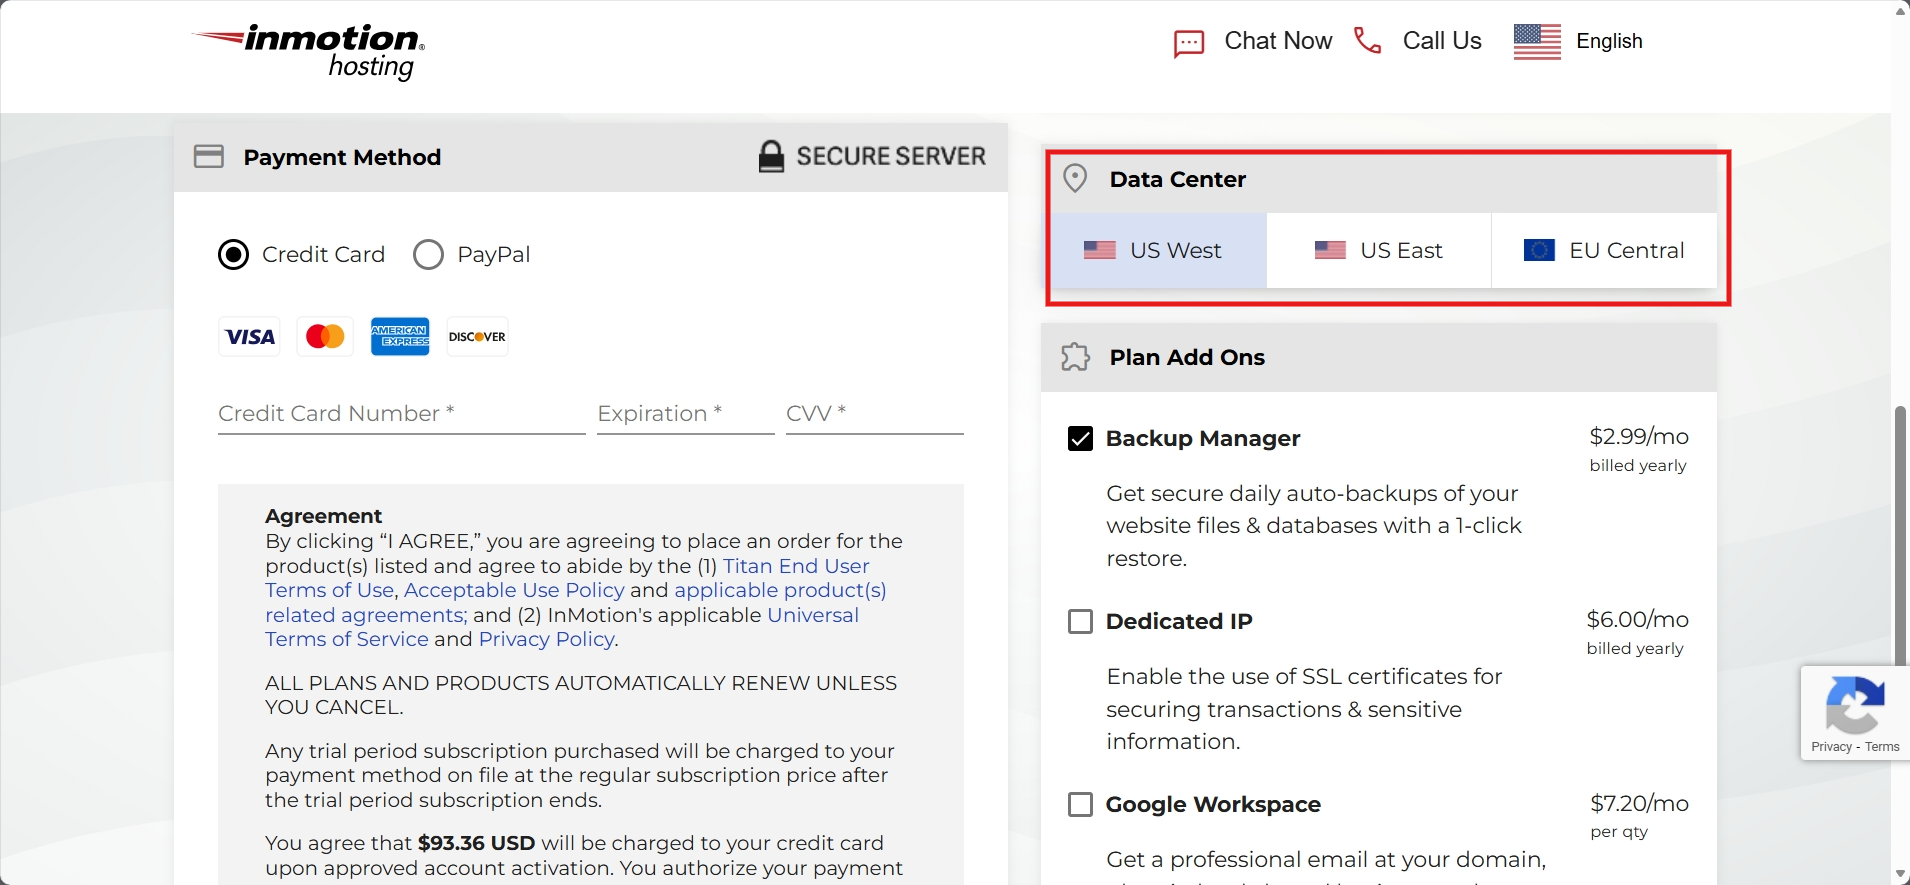Click the Mastercard logo
The width and height of the screenshot is (1910, 885).
(325, 337)
